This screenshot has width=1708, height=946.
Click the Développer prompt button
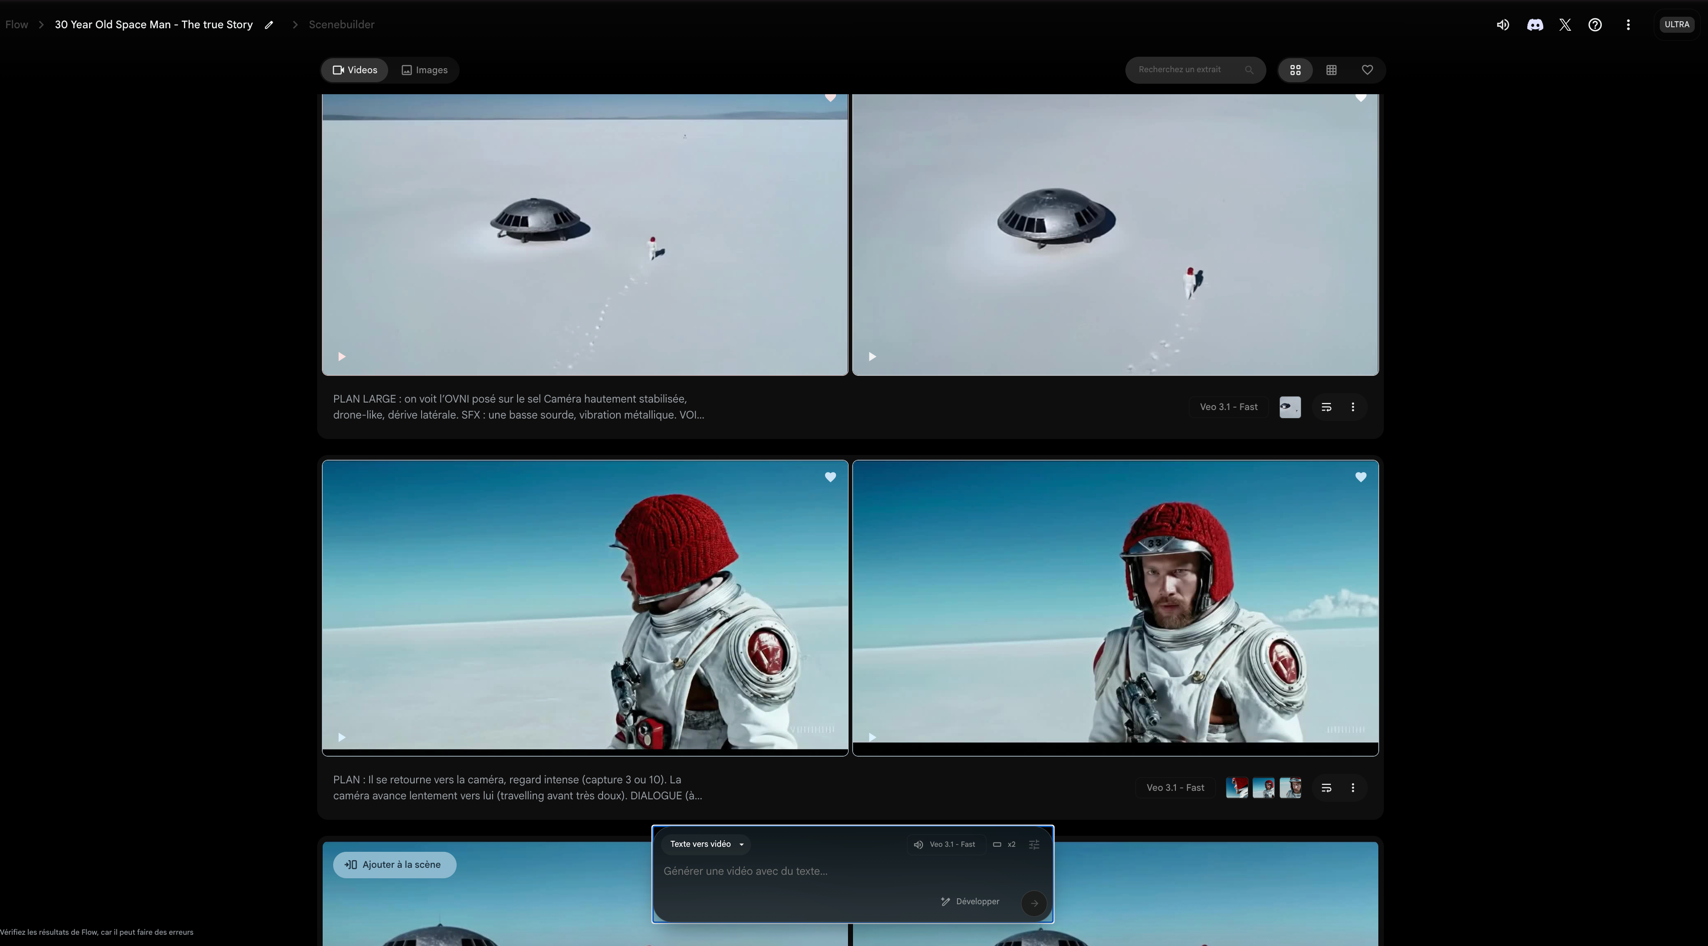tap(970, 901)
